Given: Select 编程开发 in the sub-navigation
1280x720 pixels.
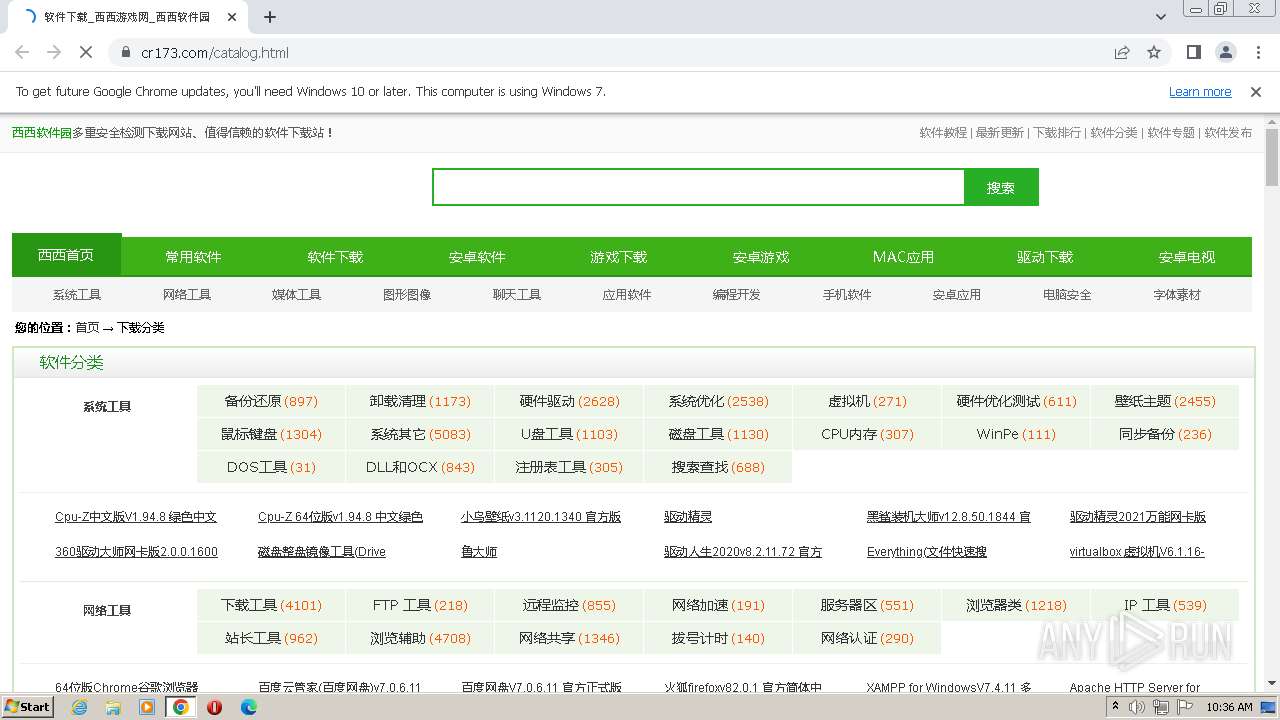Looking at the screenshot, I should coord(737,295).
